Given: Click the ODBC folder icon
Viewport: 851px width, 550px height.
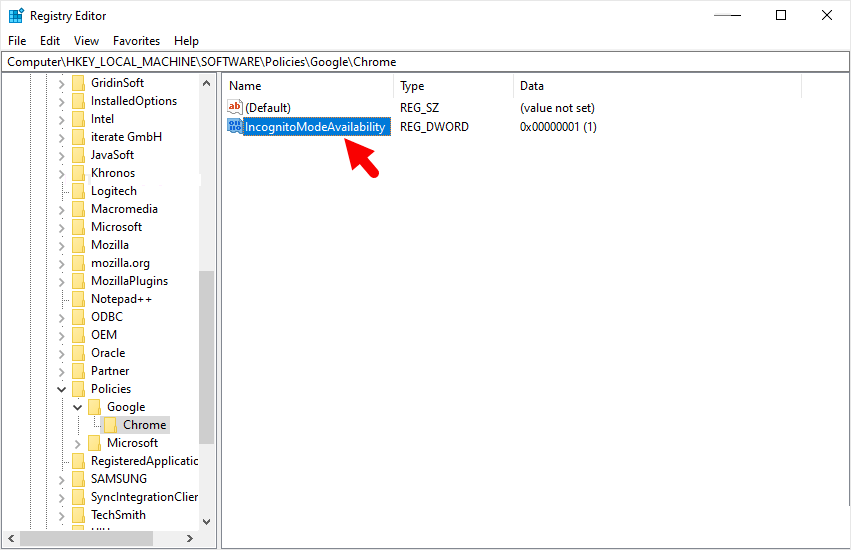Looking at the screenshot, I should (79, 317).
